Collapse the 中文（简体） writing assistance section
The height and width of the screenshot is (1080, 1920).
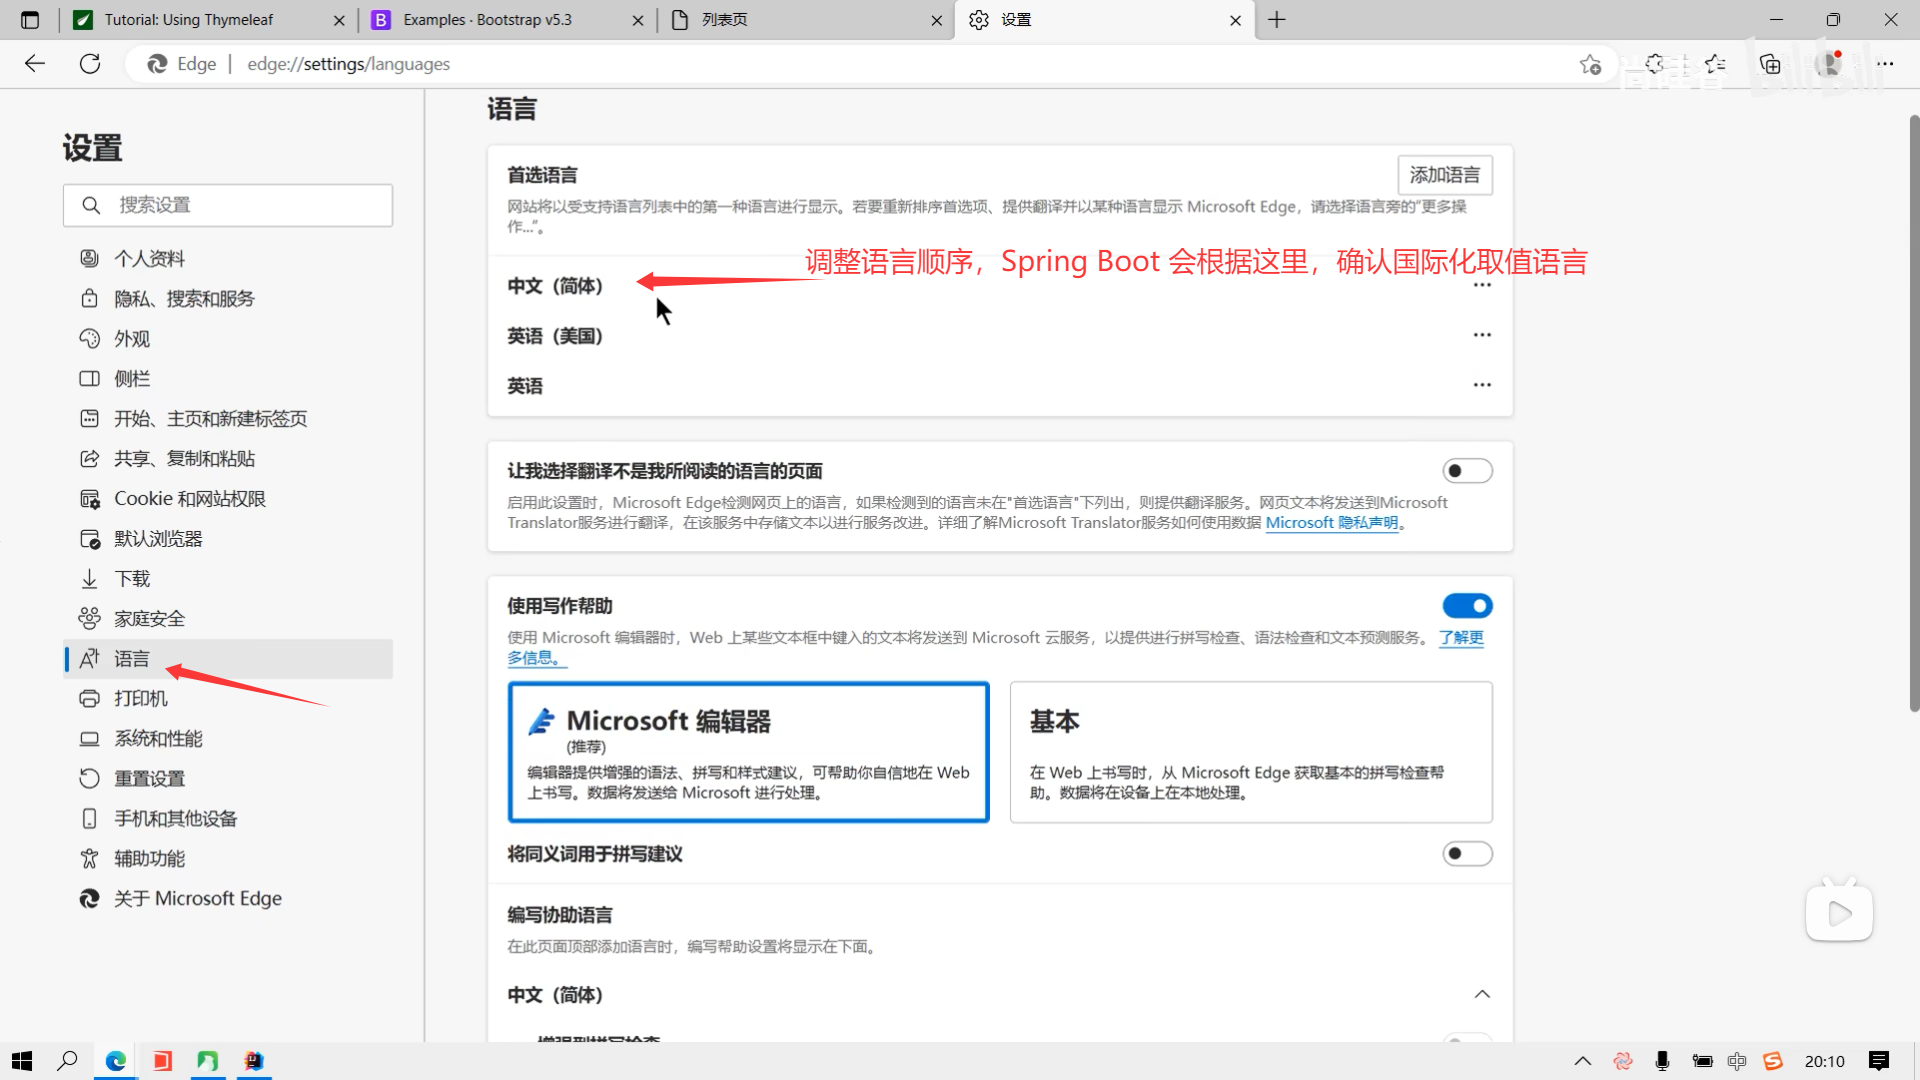(x=1482, y=994)
